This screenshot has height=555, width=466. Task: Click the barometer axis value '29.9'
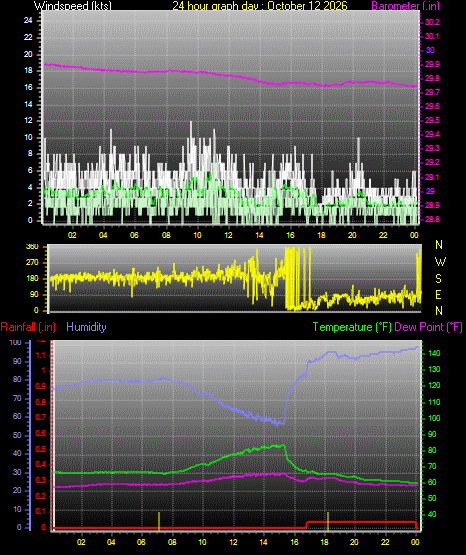click(432, 64)
